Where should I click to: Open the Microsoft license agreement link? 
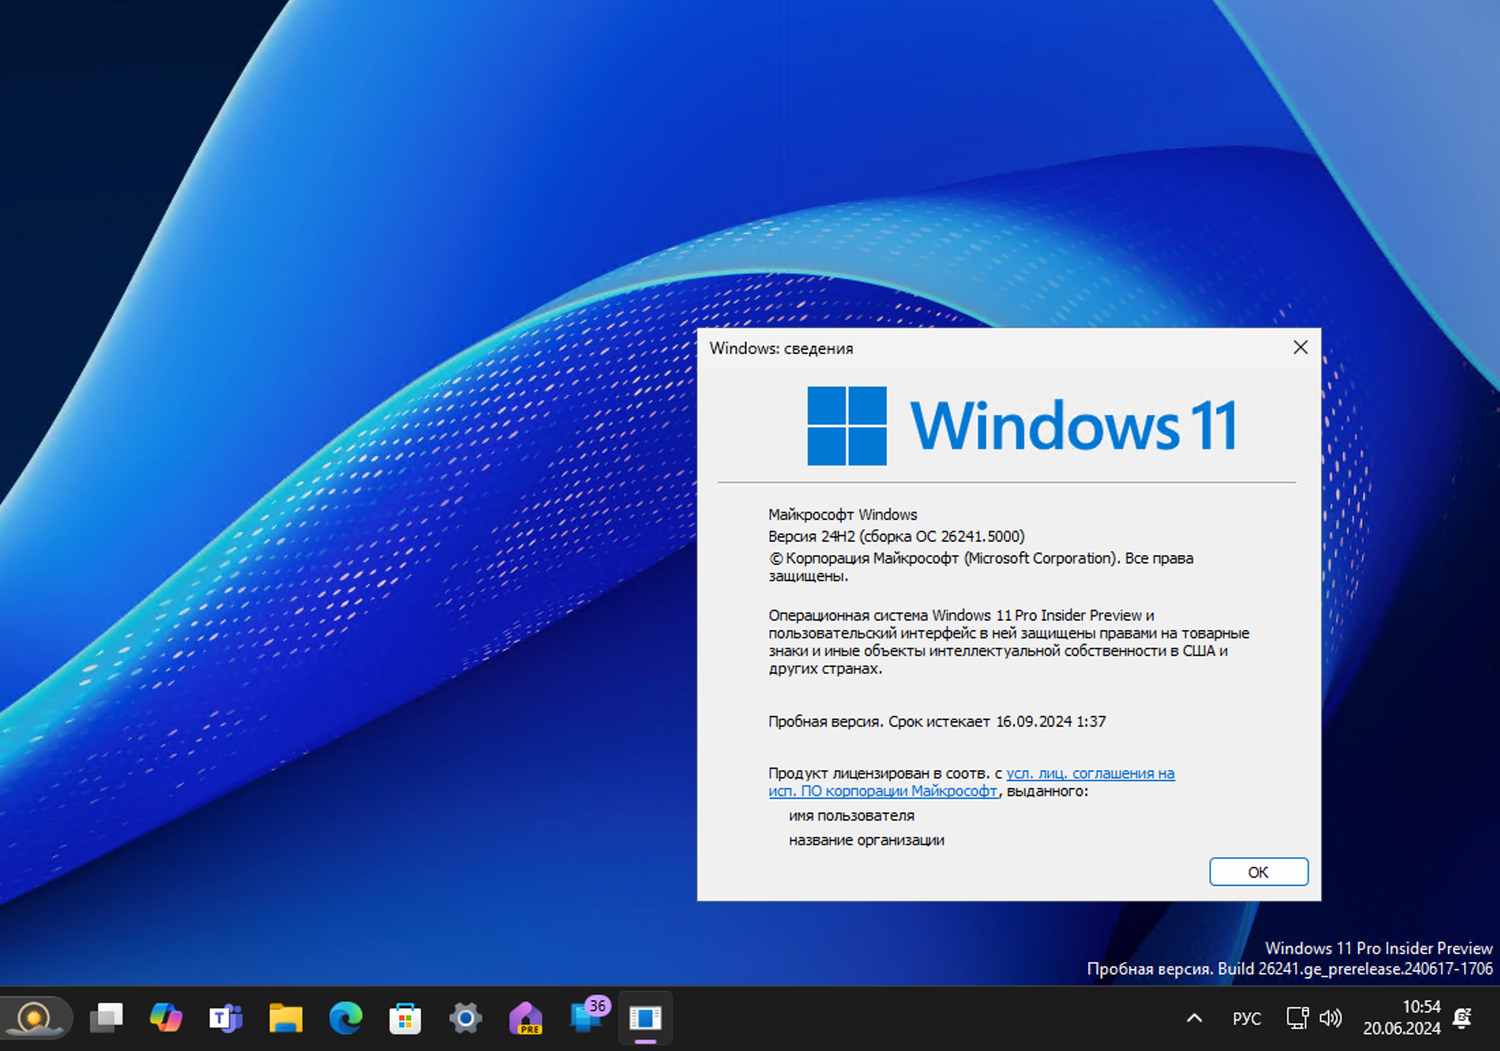tap(1090, 773)
